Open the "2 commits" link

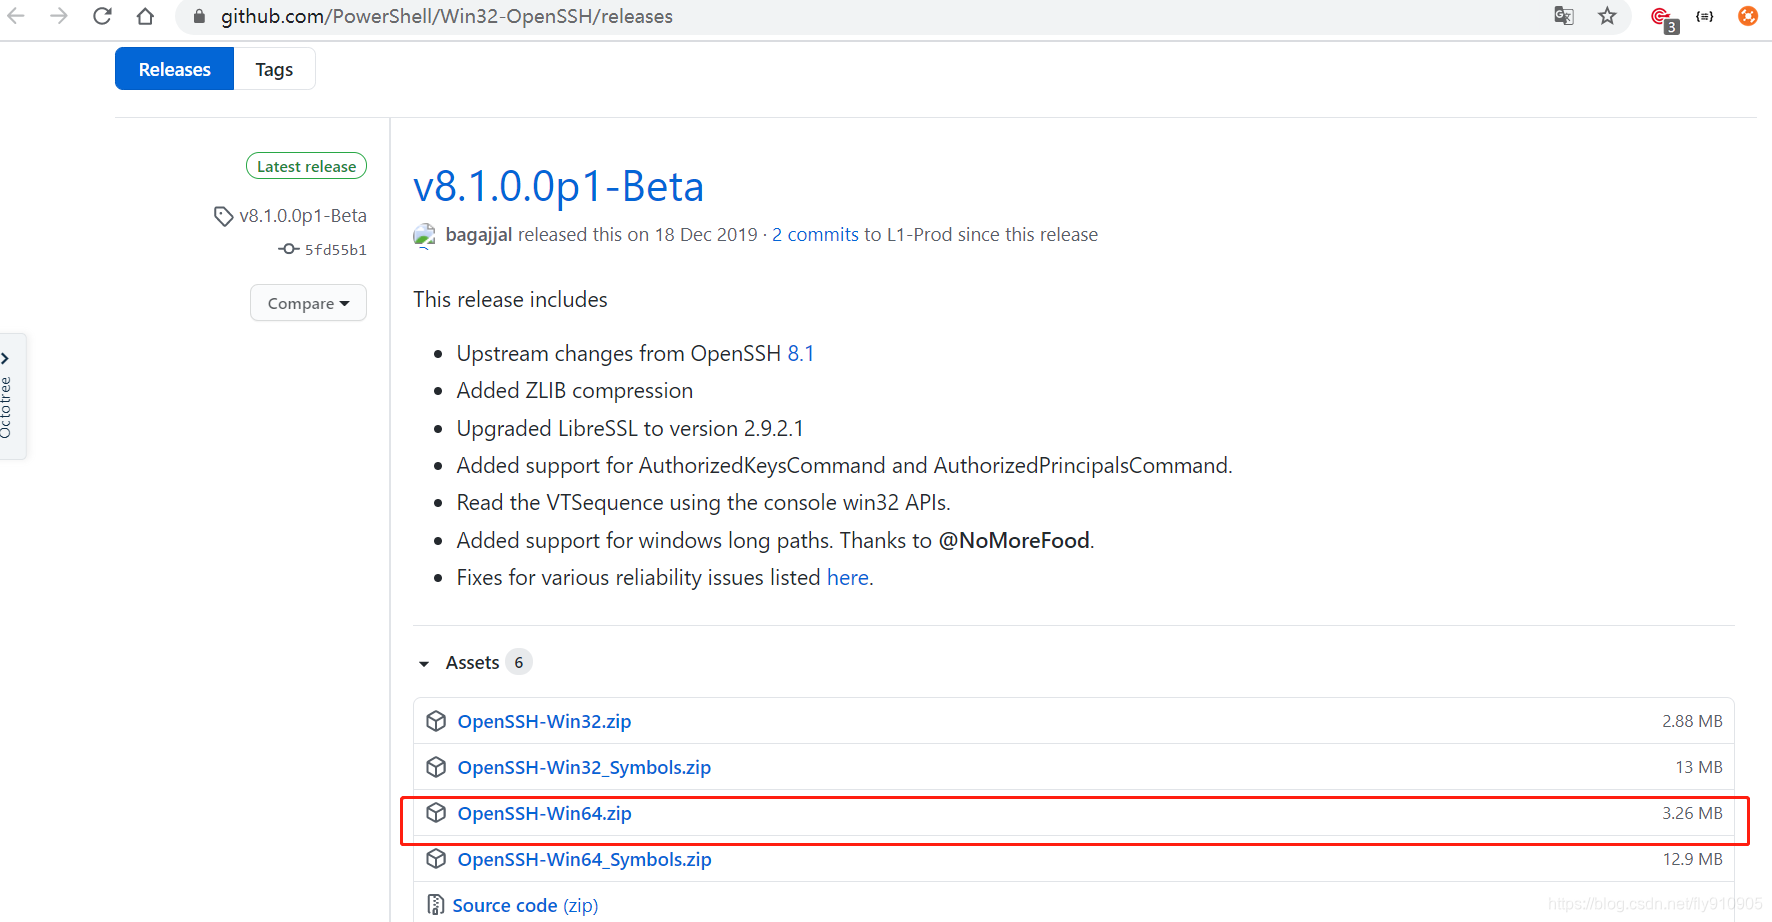point(815,235)
